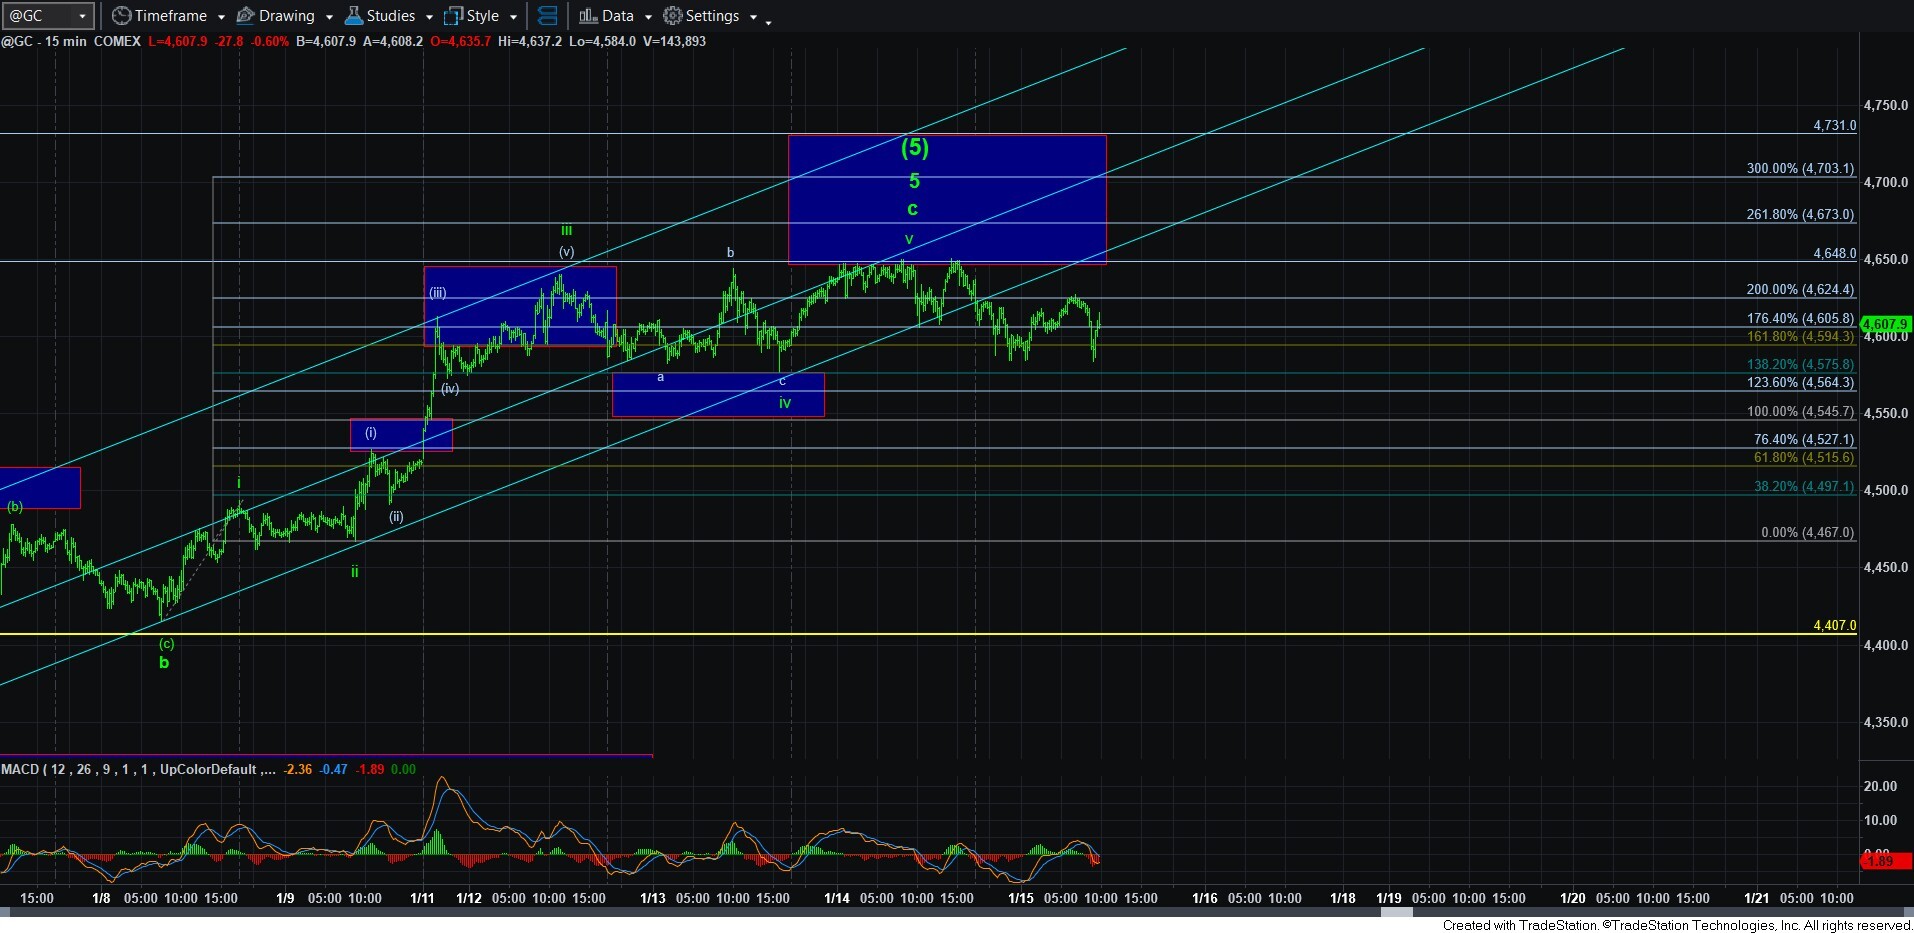This screenshot has width=1914, height=933.
Task: Click the @GC 15 min COMEX status text
Action: (x=71, y=41)
